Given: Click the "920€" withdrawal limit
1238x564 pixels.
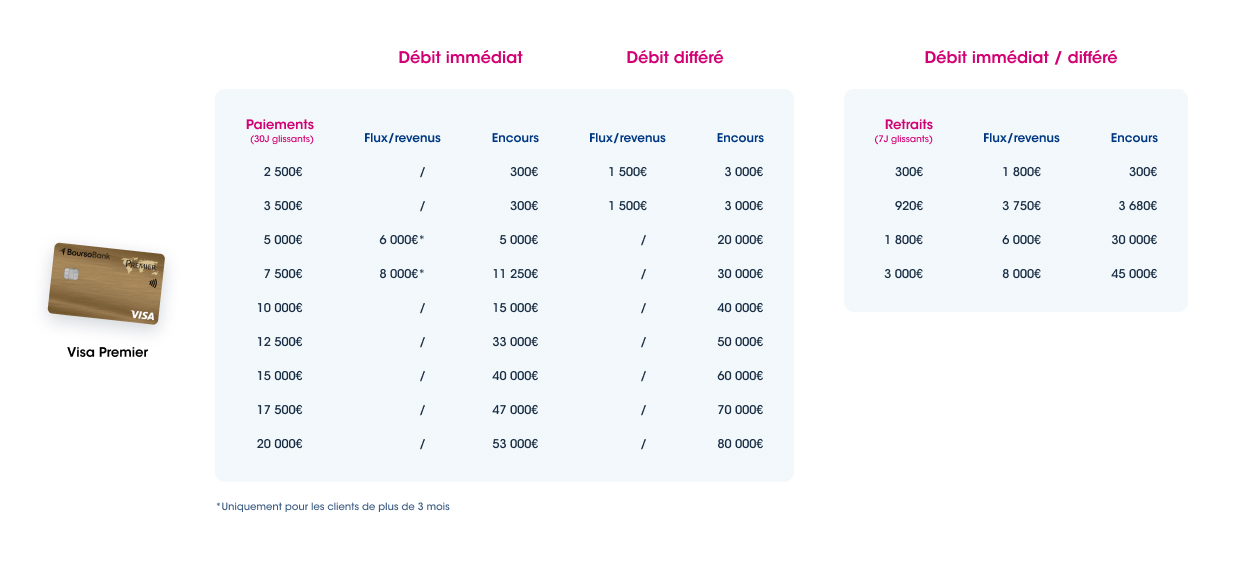Looking at the screenshot, I should pyautogui.click(x=908, y=206).
